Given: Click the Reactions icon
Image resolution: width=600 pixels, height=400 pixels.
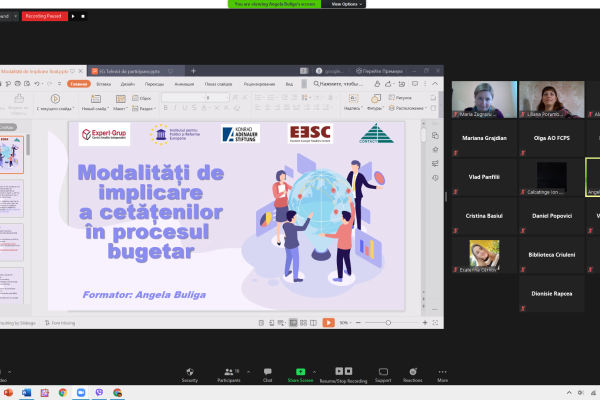Looking at the screenshot, I should pyautogui.click(x=412, y=372).
